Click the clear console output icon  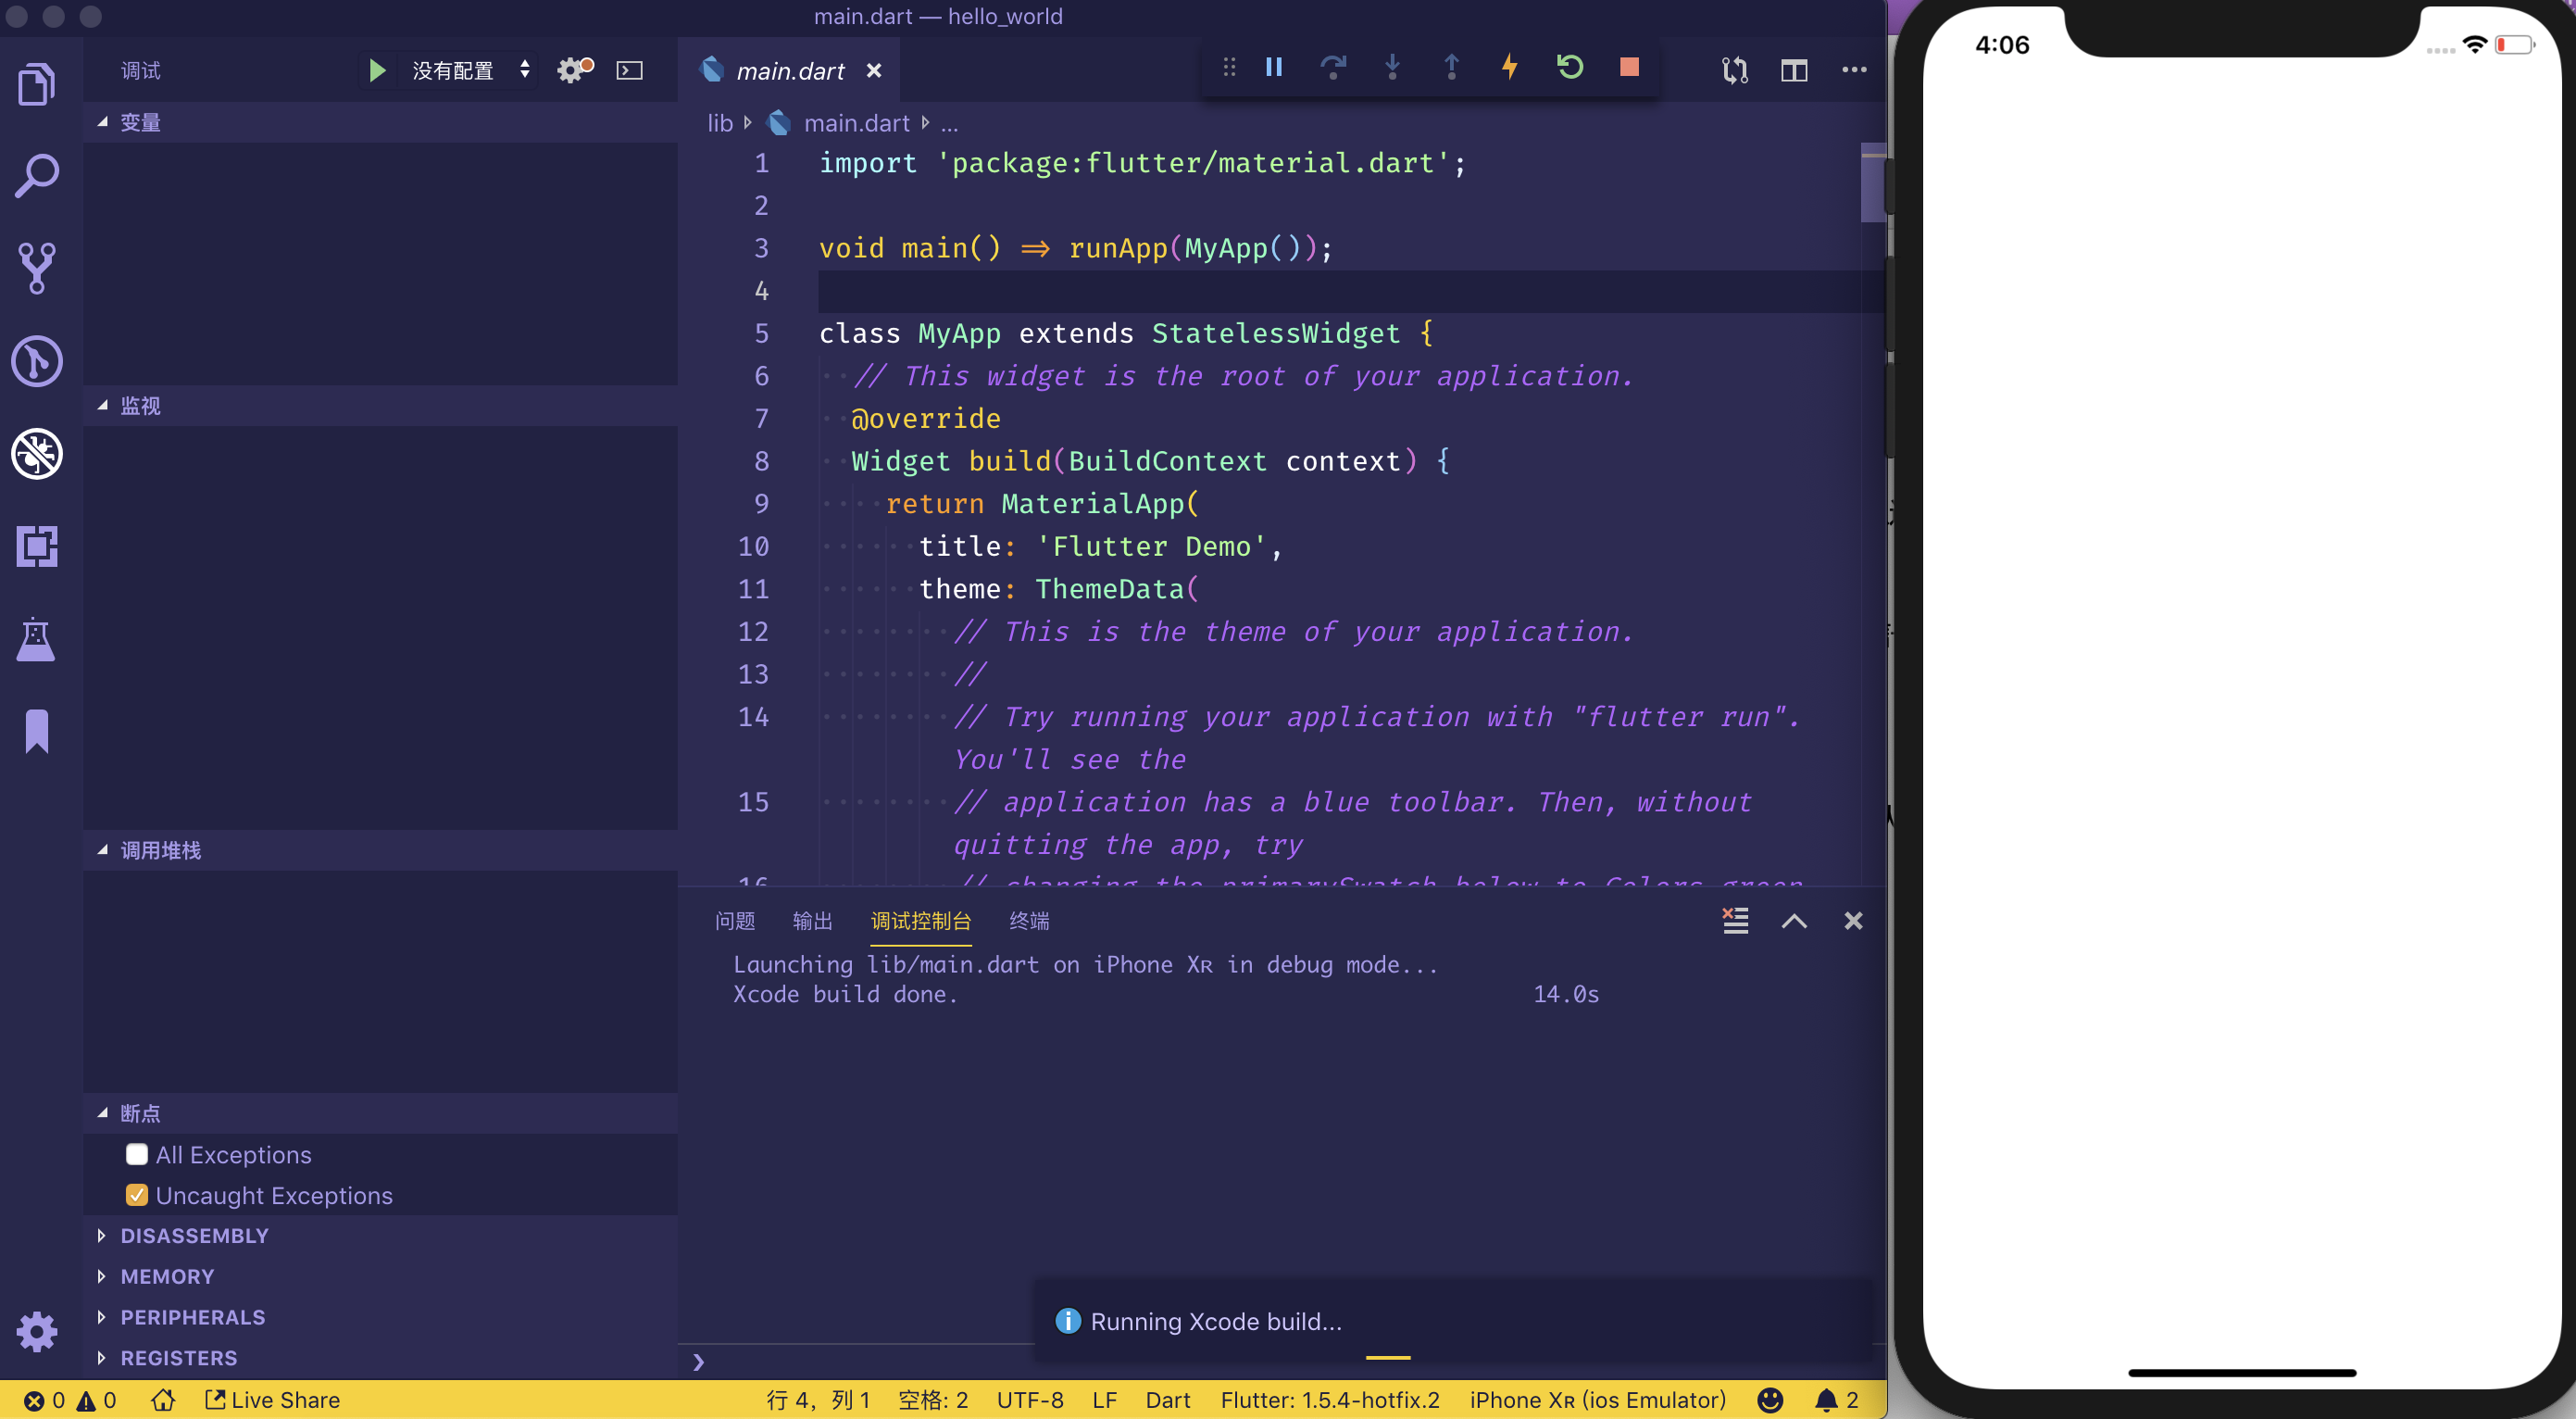tap(1736, 921)
